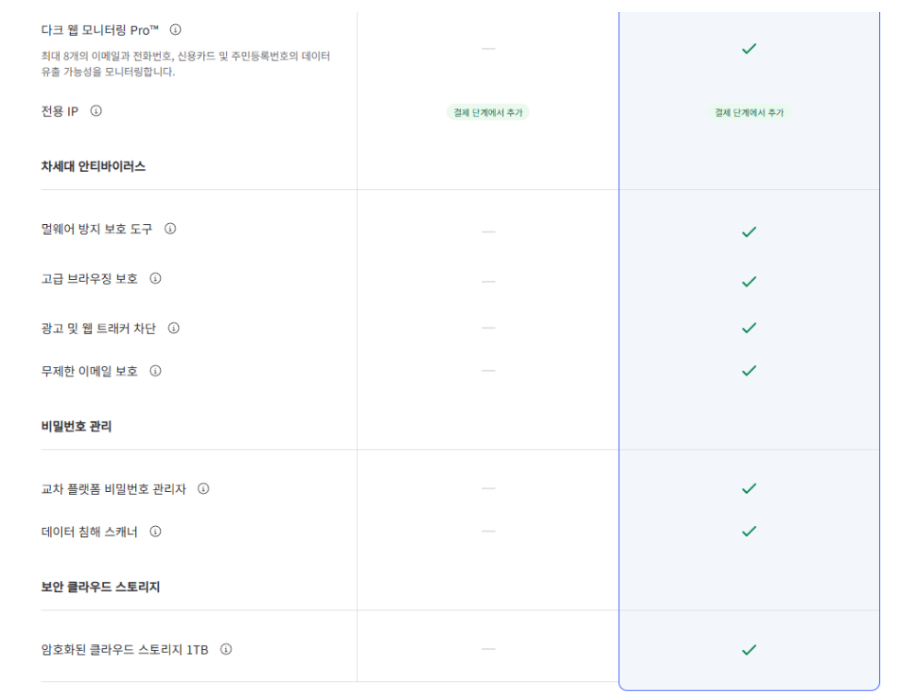Select the 보안 클라우드 스토리지 section heading

tap(100, 587)
